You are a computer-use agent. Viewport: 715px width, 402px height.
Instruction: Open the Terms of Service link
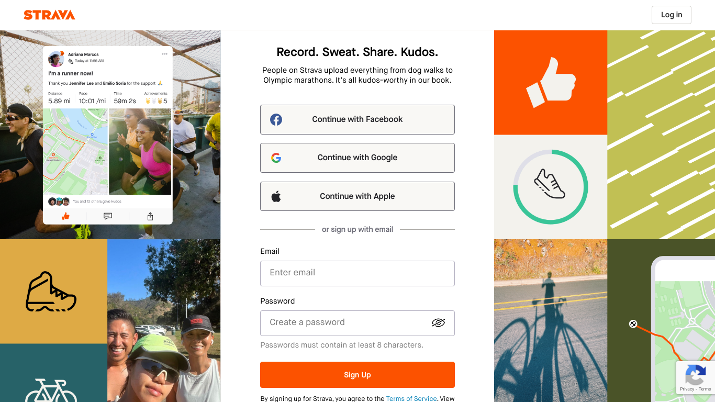click(x=411, y=398)
